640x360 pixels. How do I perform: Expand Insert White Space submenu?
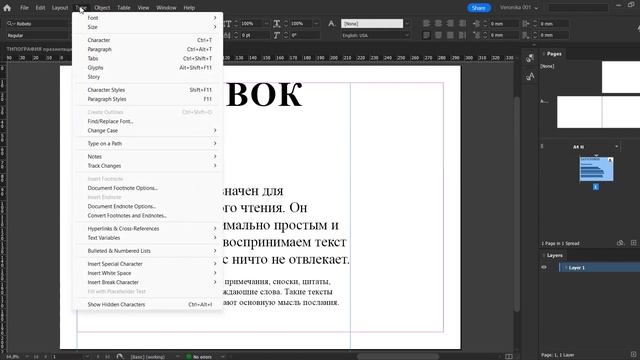[x=148, y=273]
